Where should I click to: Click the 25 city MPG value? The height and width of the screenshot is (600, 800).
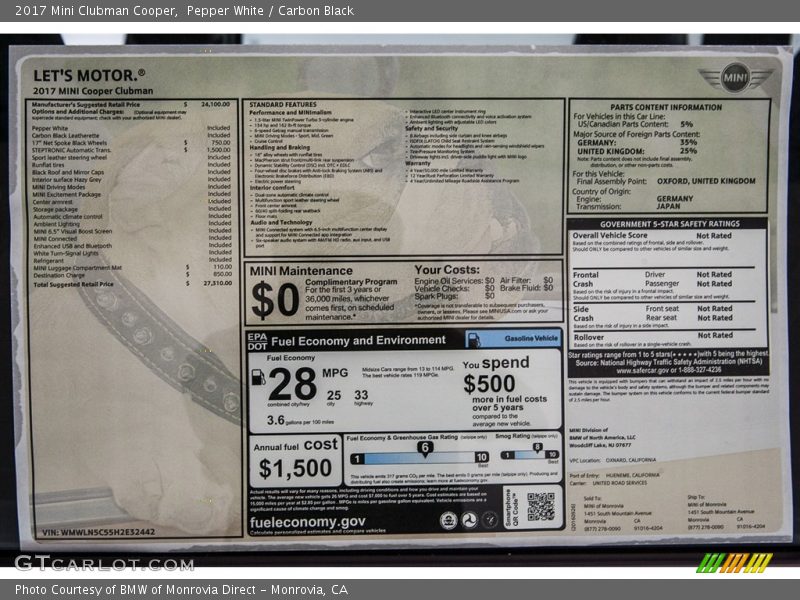click(x=334, y=395)
